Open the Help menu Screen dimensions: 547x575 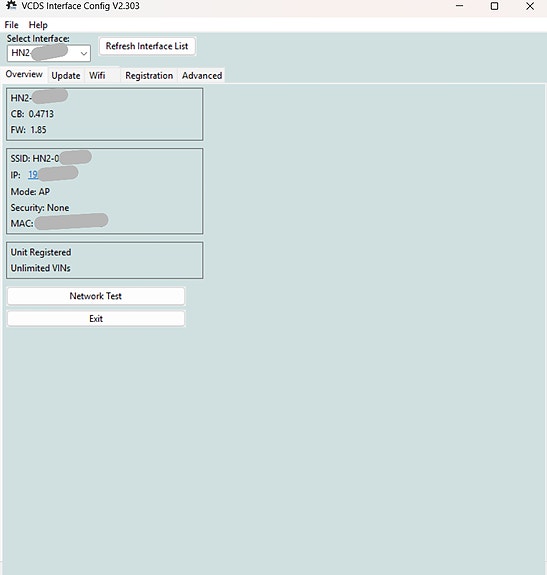pos(38,25)
